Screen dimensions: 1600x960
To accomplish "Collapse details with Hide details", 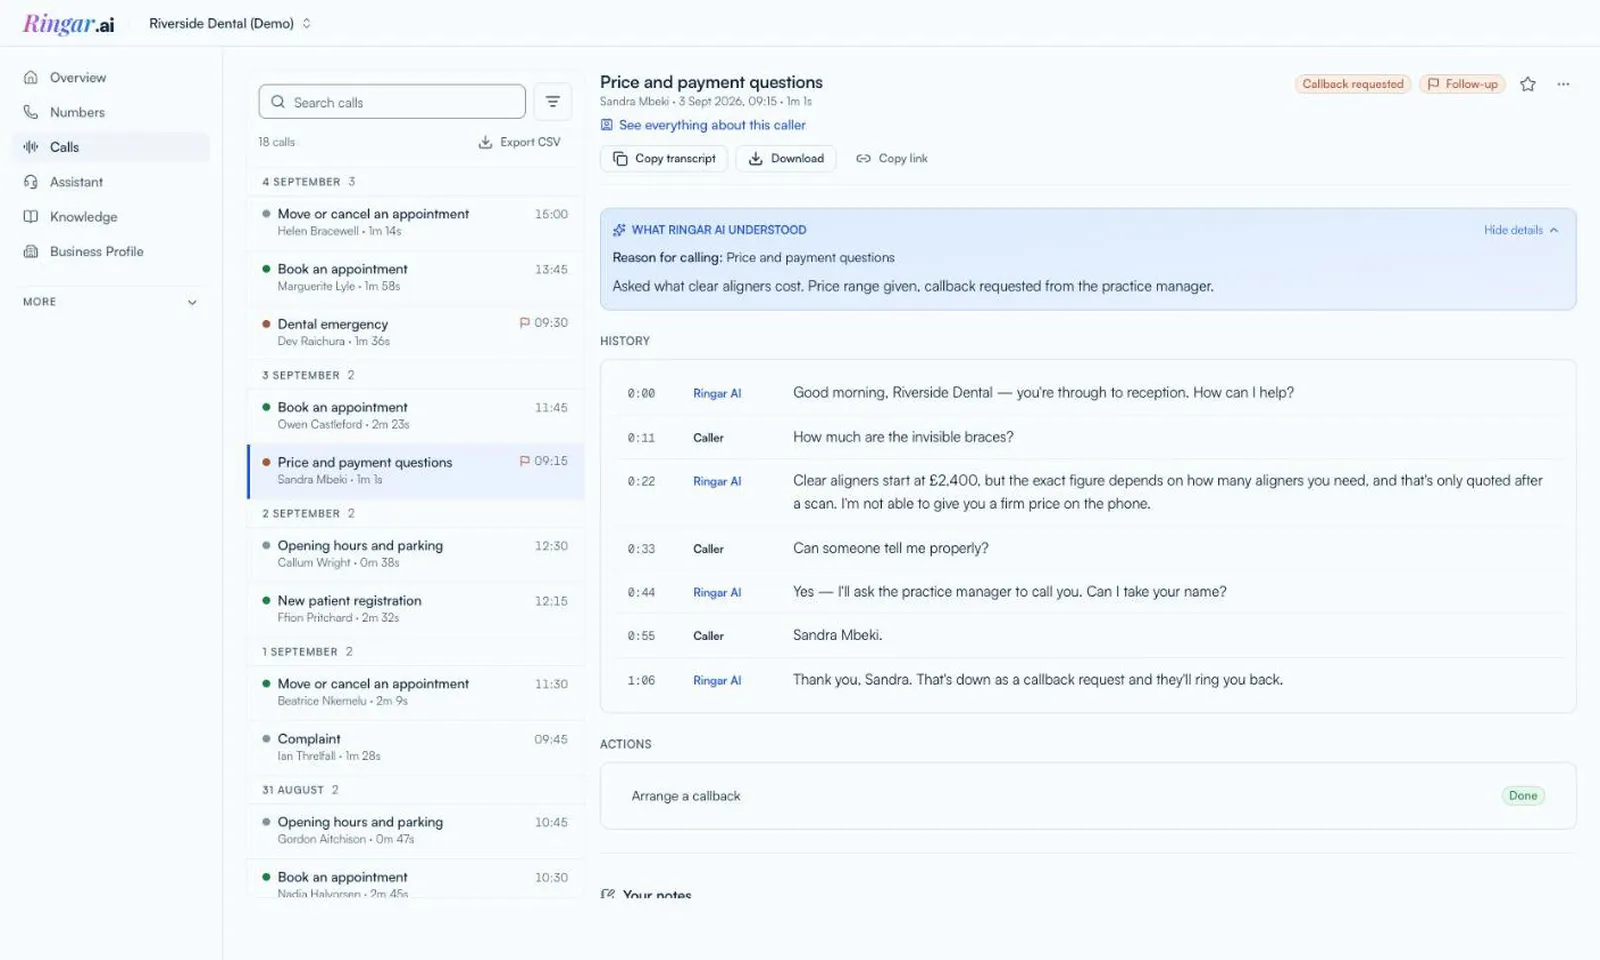I will click(x=1520, y=230).
